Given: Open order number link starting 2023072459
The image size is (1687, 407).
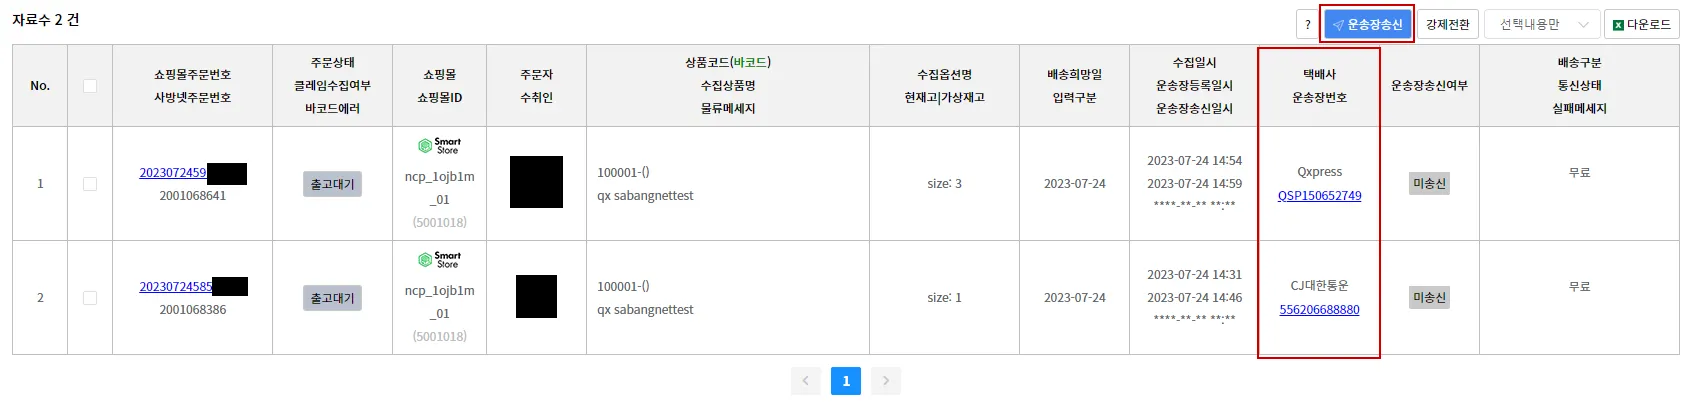Looking at the screenshot, I should (x=172, y=173).
